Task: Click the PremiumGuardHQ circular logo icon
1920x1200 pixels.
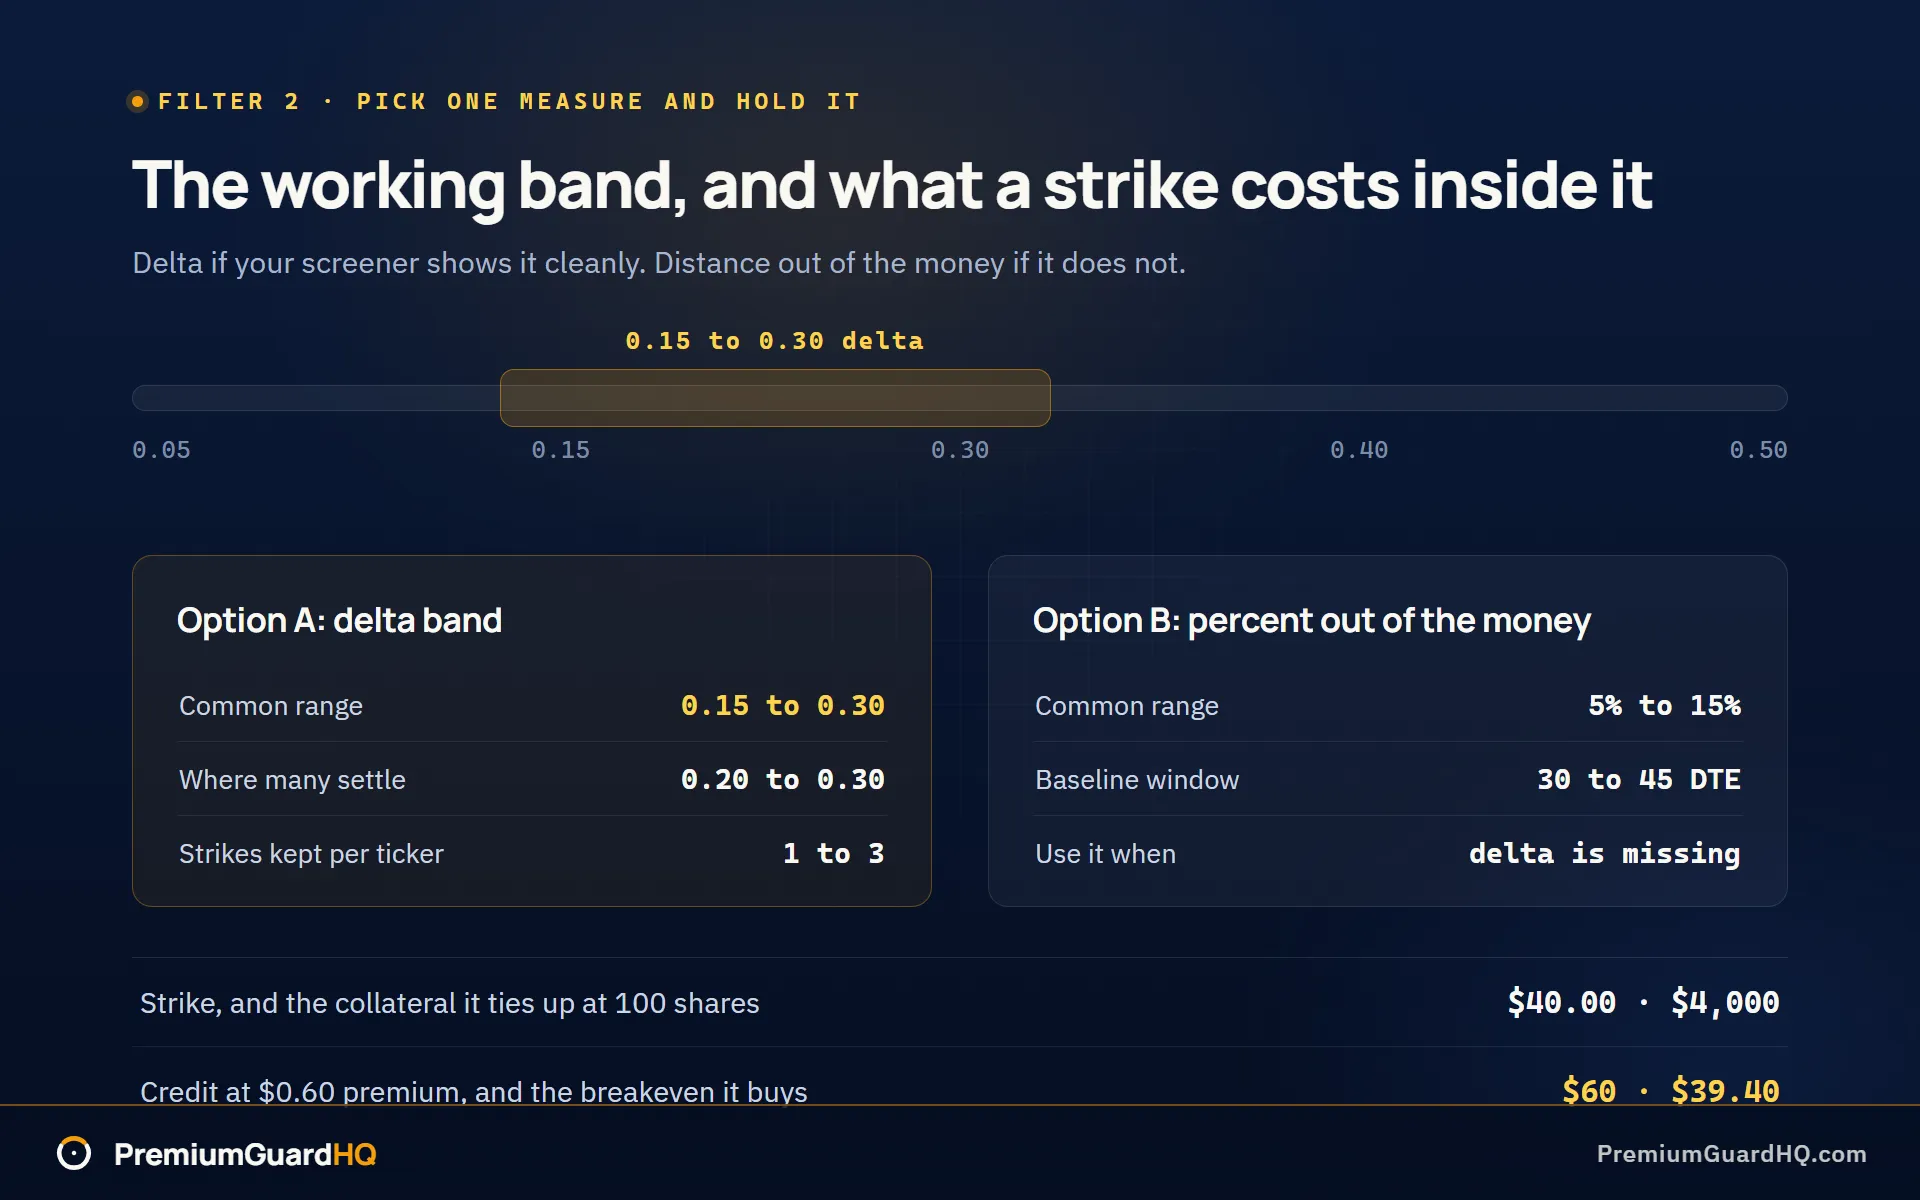Action: click(74, 1153)
